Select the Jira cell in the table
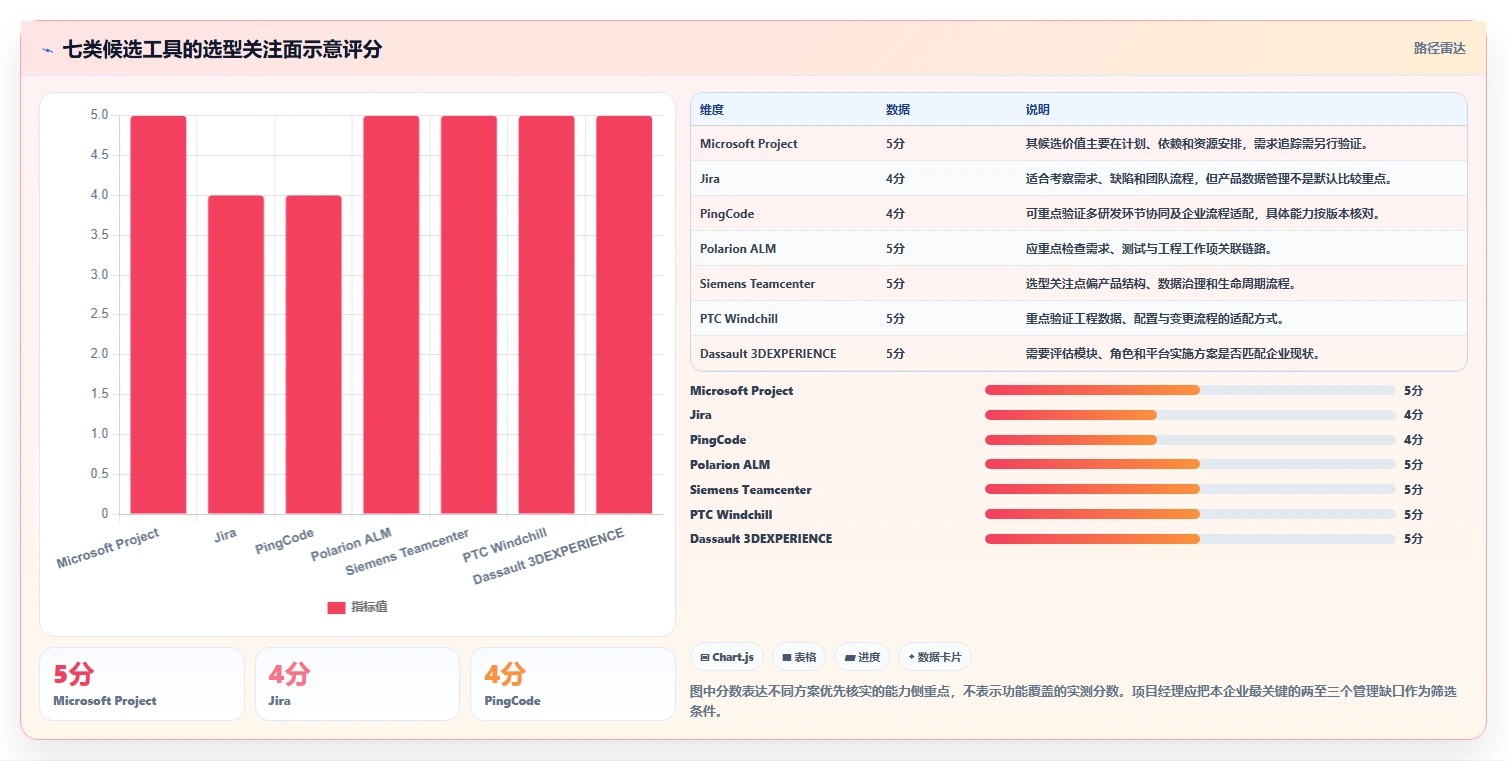 click(x=710, y=179)
